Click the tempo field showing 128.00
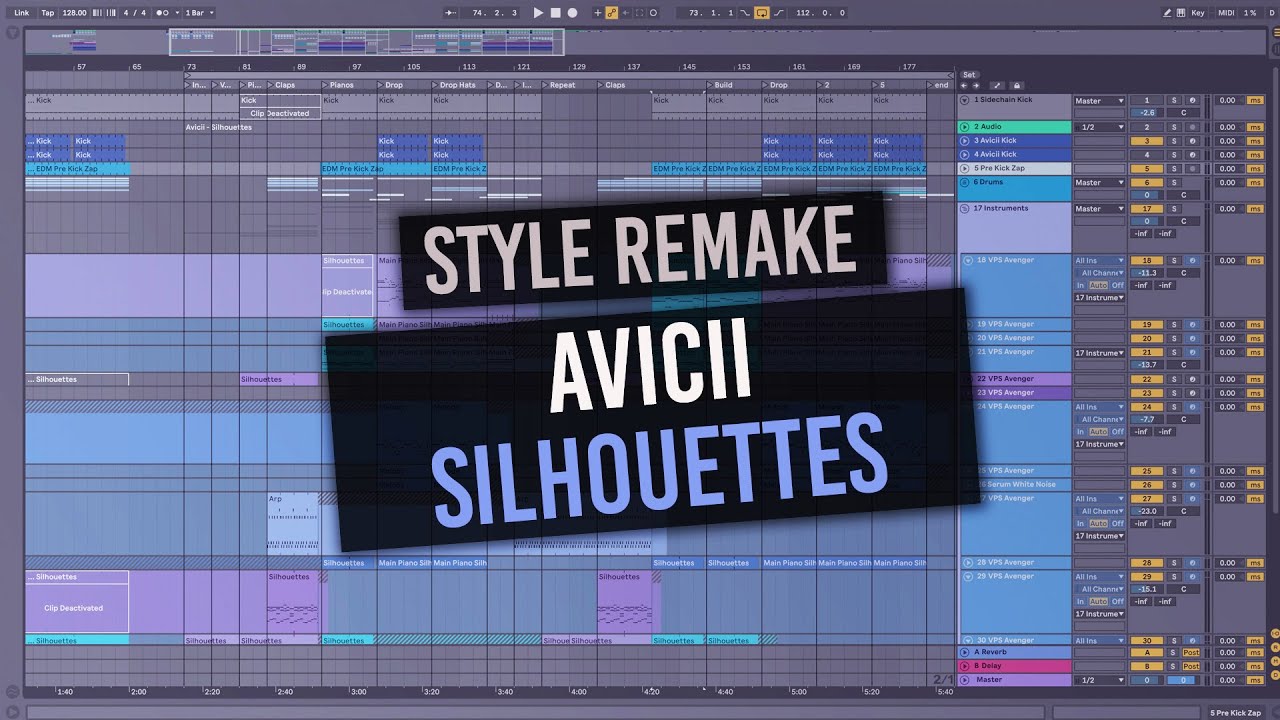1280x720 pixels. (75, 13)
